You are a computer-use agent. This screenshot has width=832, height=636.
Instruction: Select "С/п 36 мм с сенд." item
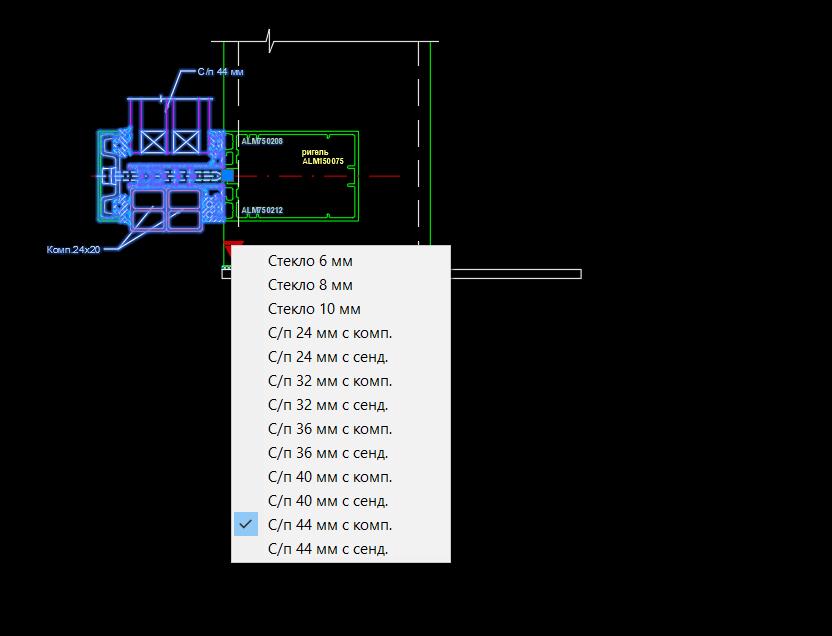point(328,453)
